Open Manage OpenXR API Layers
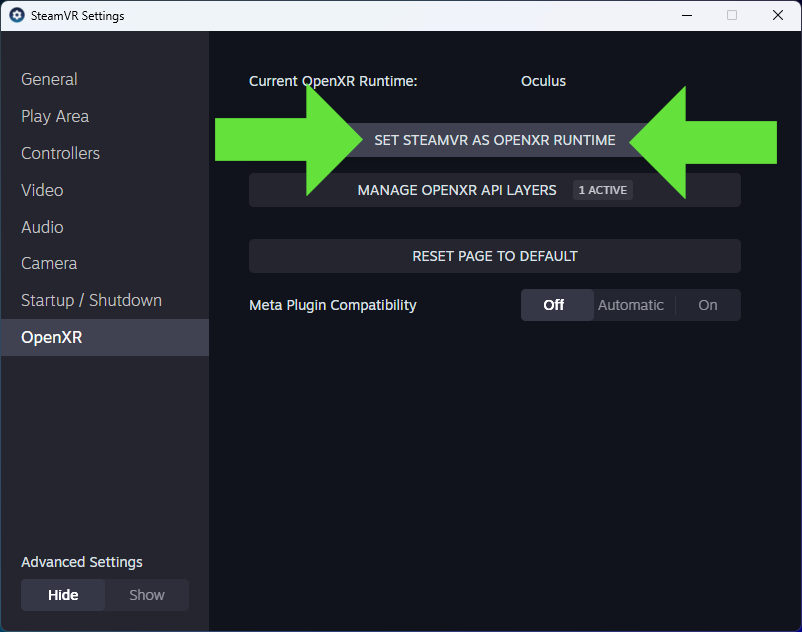Viewport: 802px width, 632px height. point(457,190)
